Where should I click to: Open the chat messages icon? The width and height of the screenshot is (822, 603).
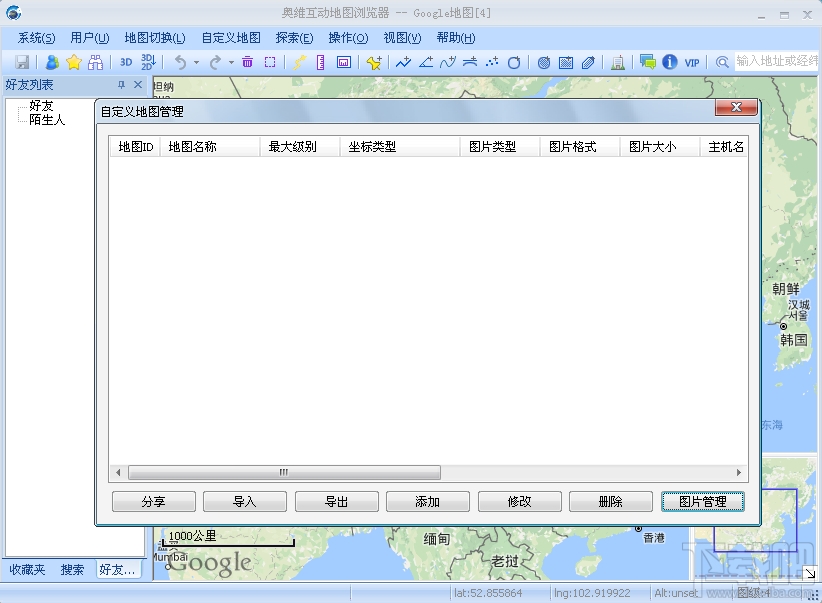tap(648, 62)
